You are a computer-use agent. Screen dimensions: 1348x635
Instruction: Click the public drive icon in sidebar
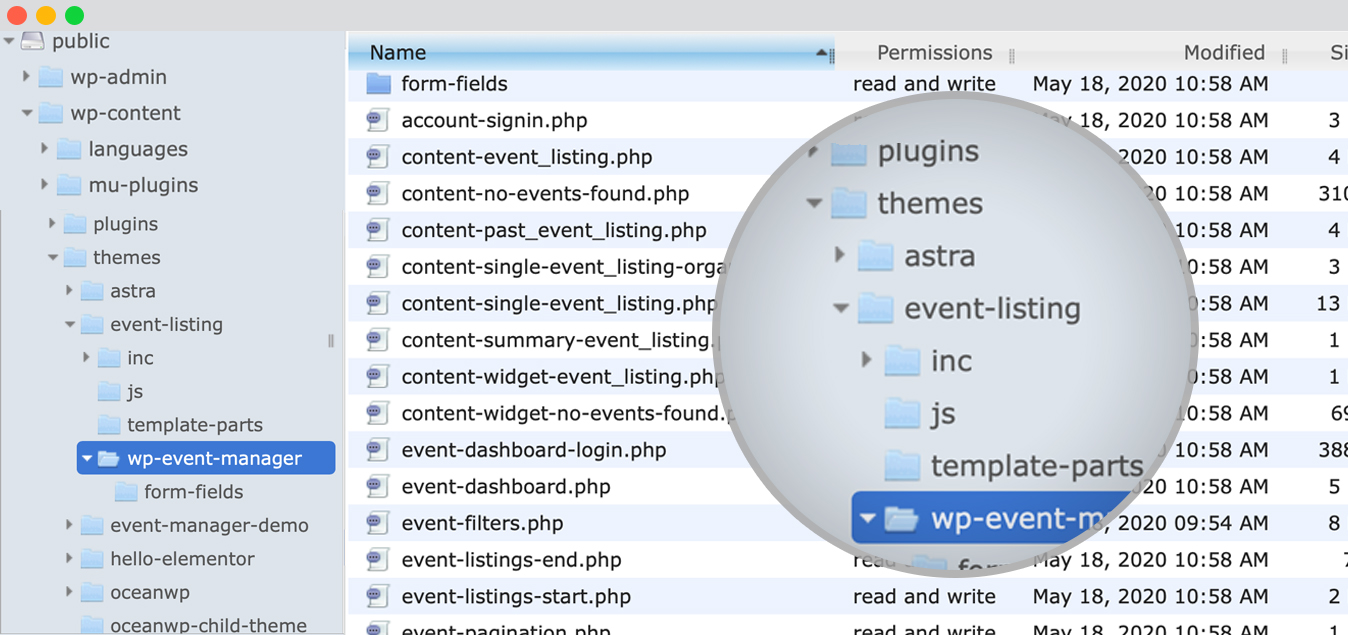(33, 41)
